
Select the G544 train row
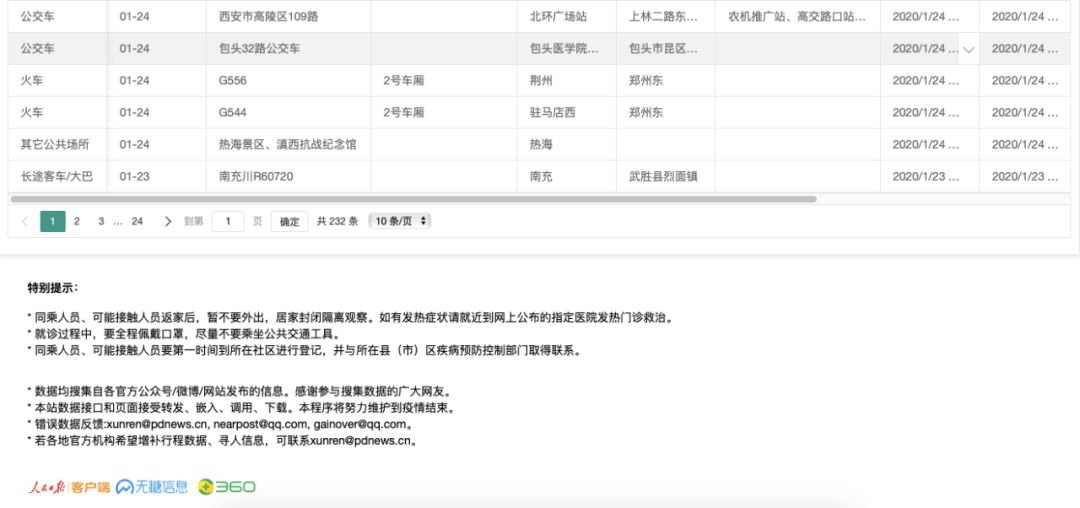tap(233, 113)
